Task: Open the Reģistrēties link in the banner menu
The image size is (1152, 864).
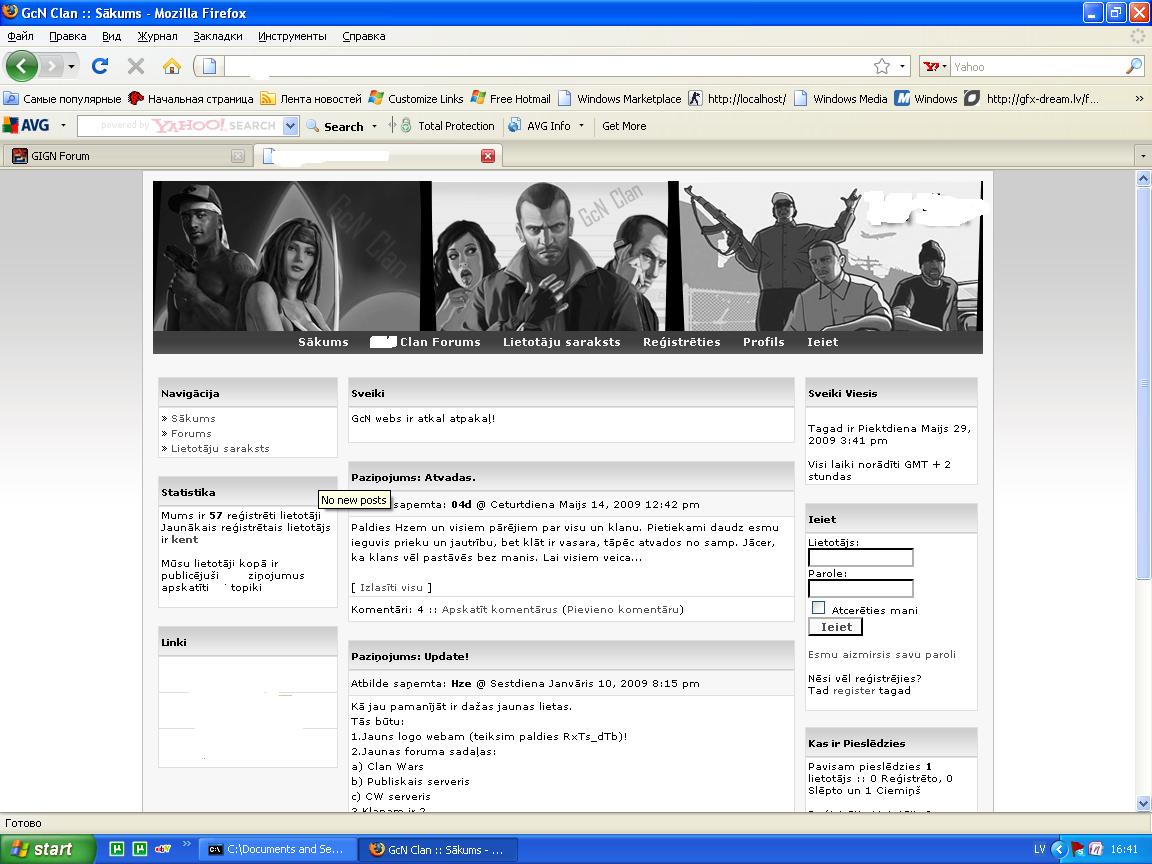Action: (x=681, y=342)
